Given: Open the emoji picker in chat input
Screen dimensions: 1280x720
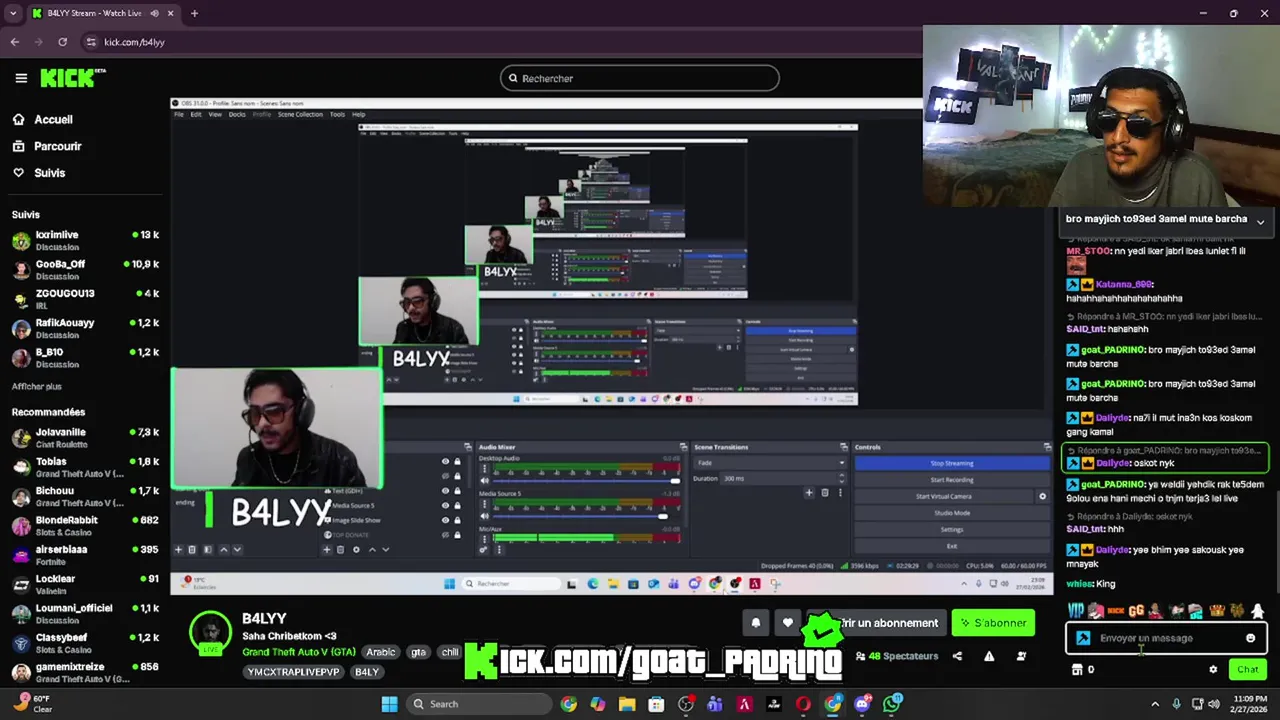Looking at the screenshot, I should (x=1250, y=638).
